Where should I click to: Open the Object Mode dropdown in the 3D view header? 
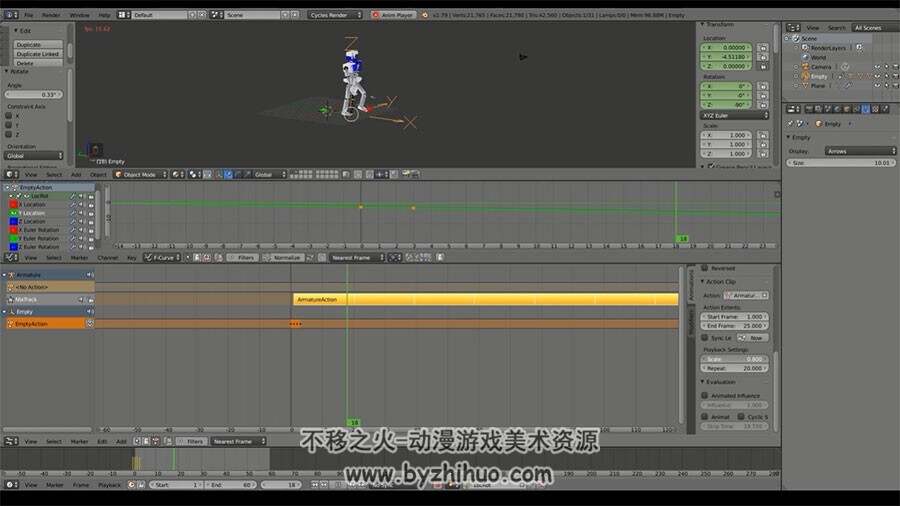pos(141,174)
